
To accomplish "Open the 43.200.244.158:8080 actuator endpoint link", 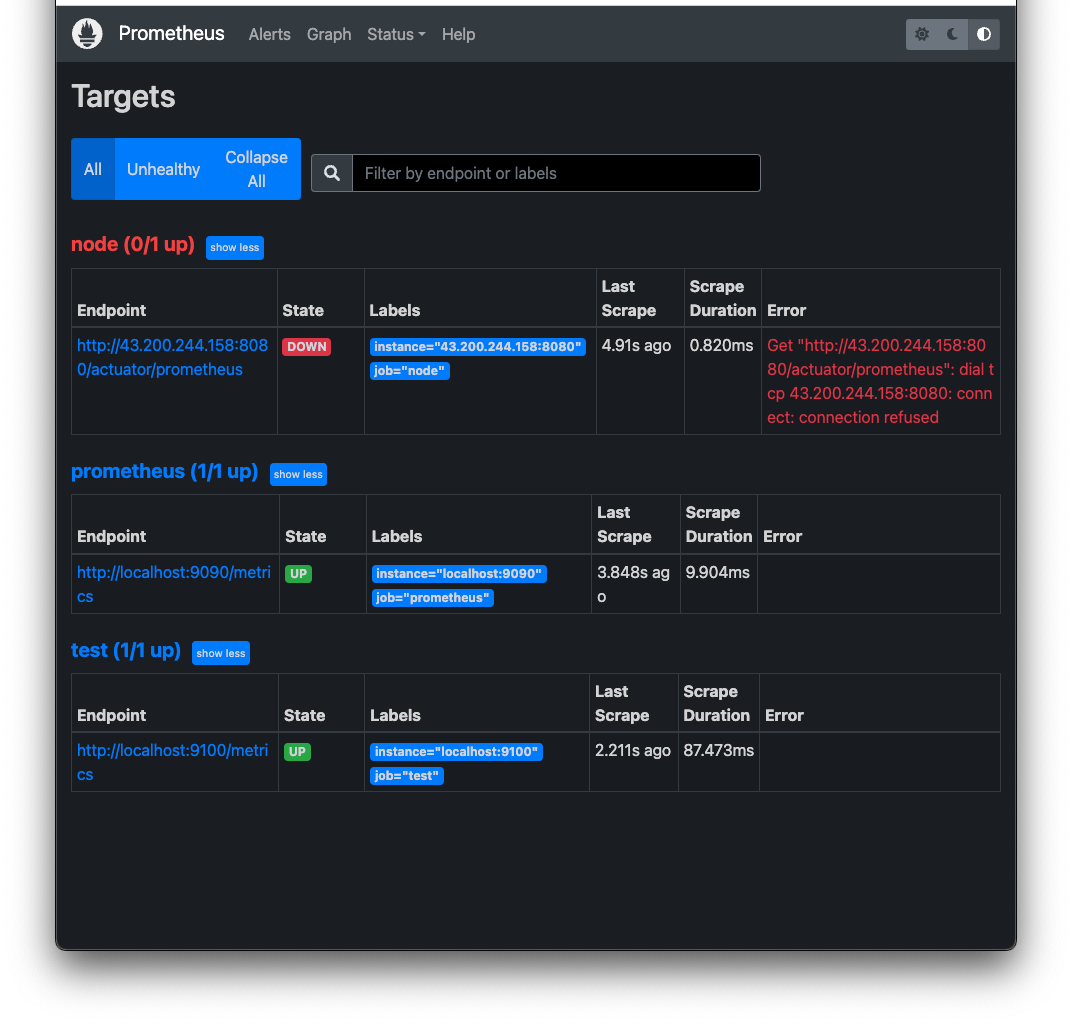I will [172, 358].
